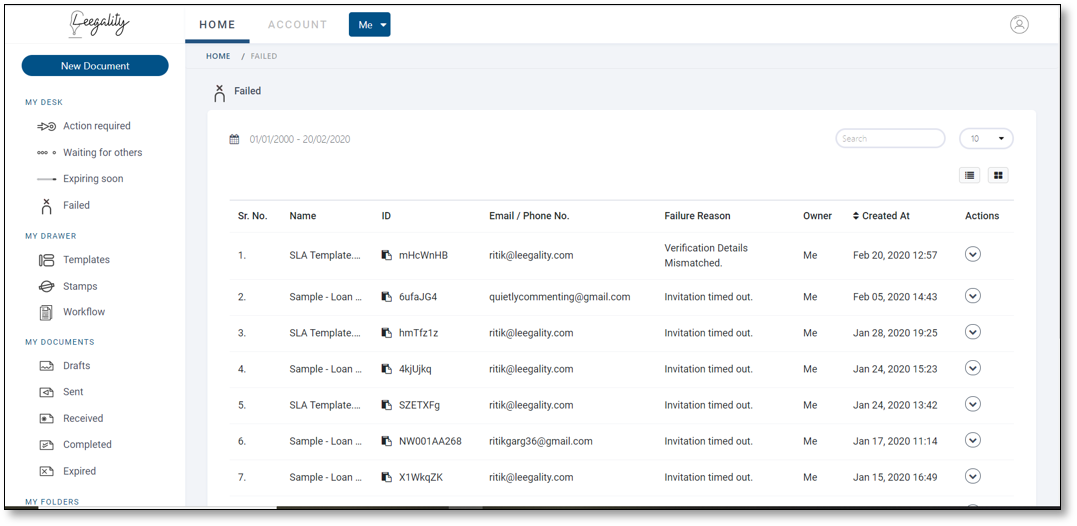This screenshot has width=1077, height=526.
Task: Select timestamp Jan 17, 2020 11:14
Action: (x=895, y=442)
